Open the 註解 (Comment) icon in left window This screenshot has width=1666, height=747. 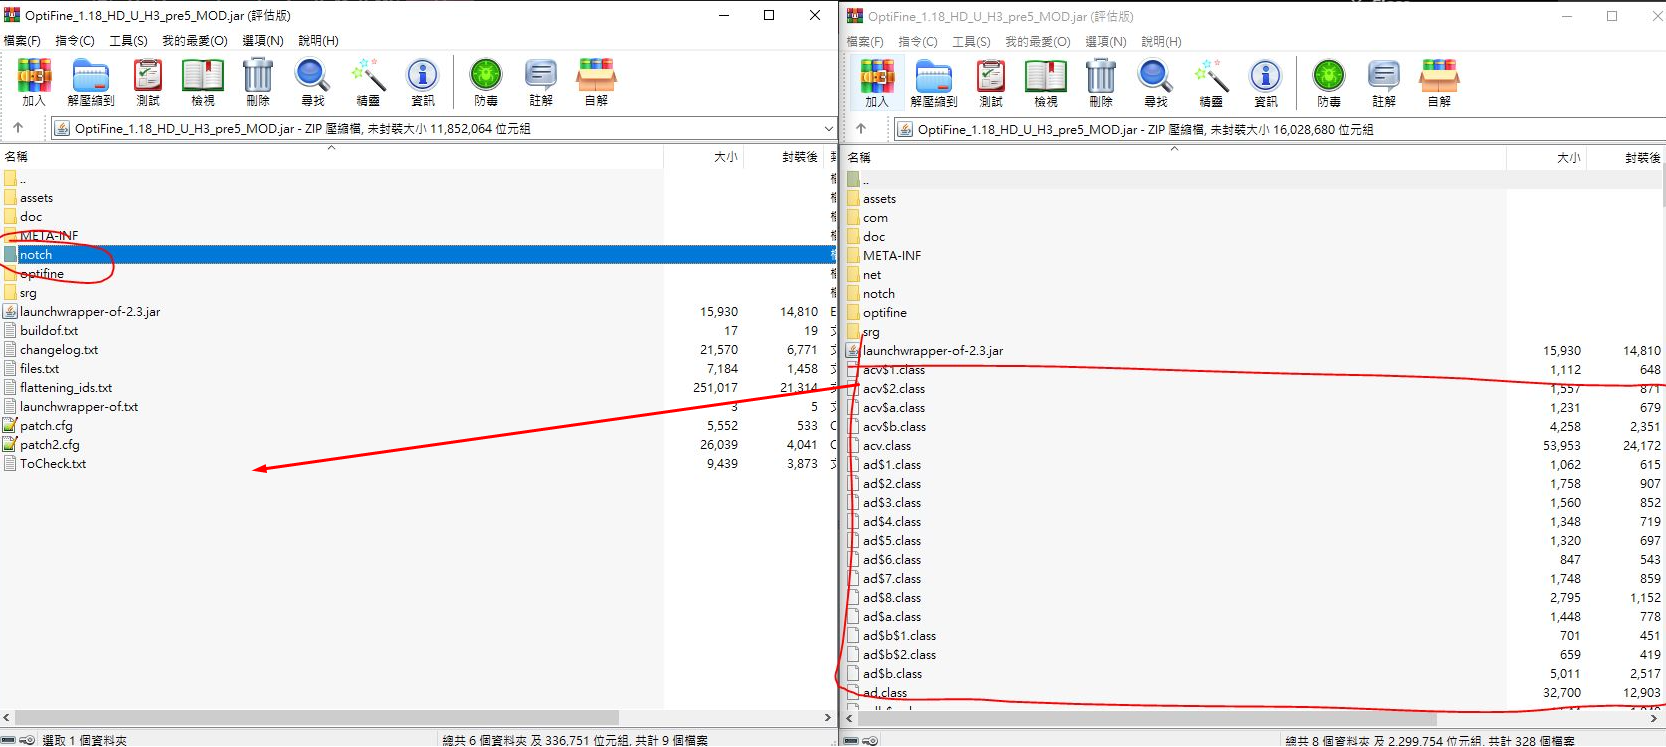click(x=541, y=82)
